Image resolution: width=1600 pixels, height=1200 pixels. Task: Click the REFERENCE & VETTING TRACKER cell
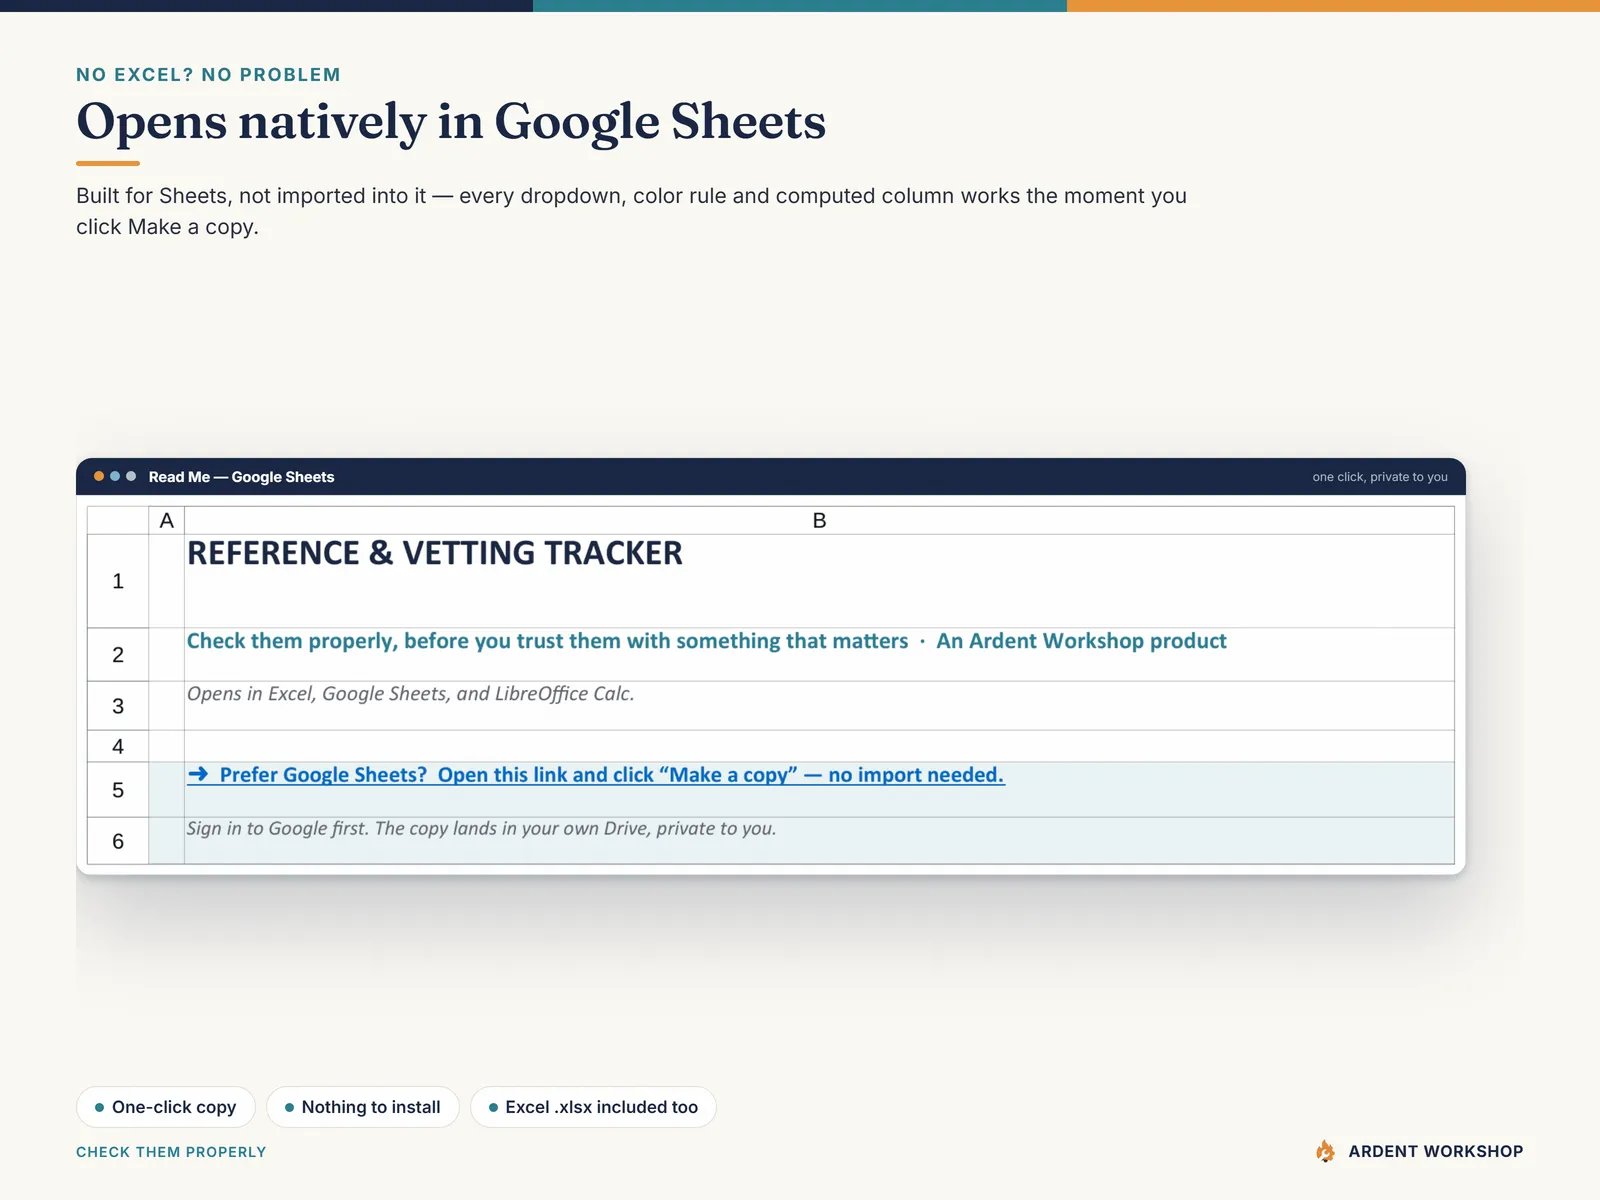tap(819, 581)
